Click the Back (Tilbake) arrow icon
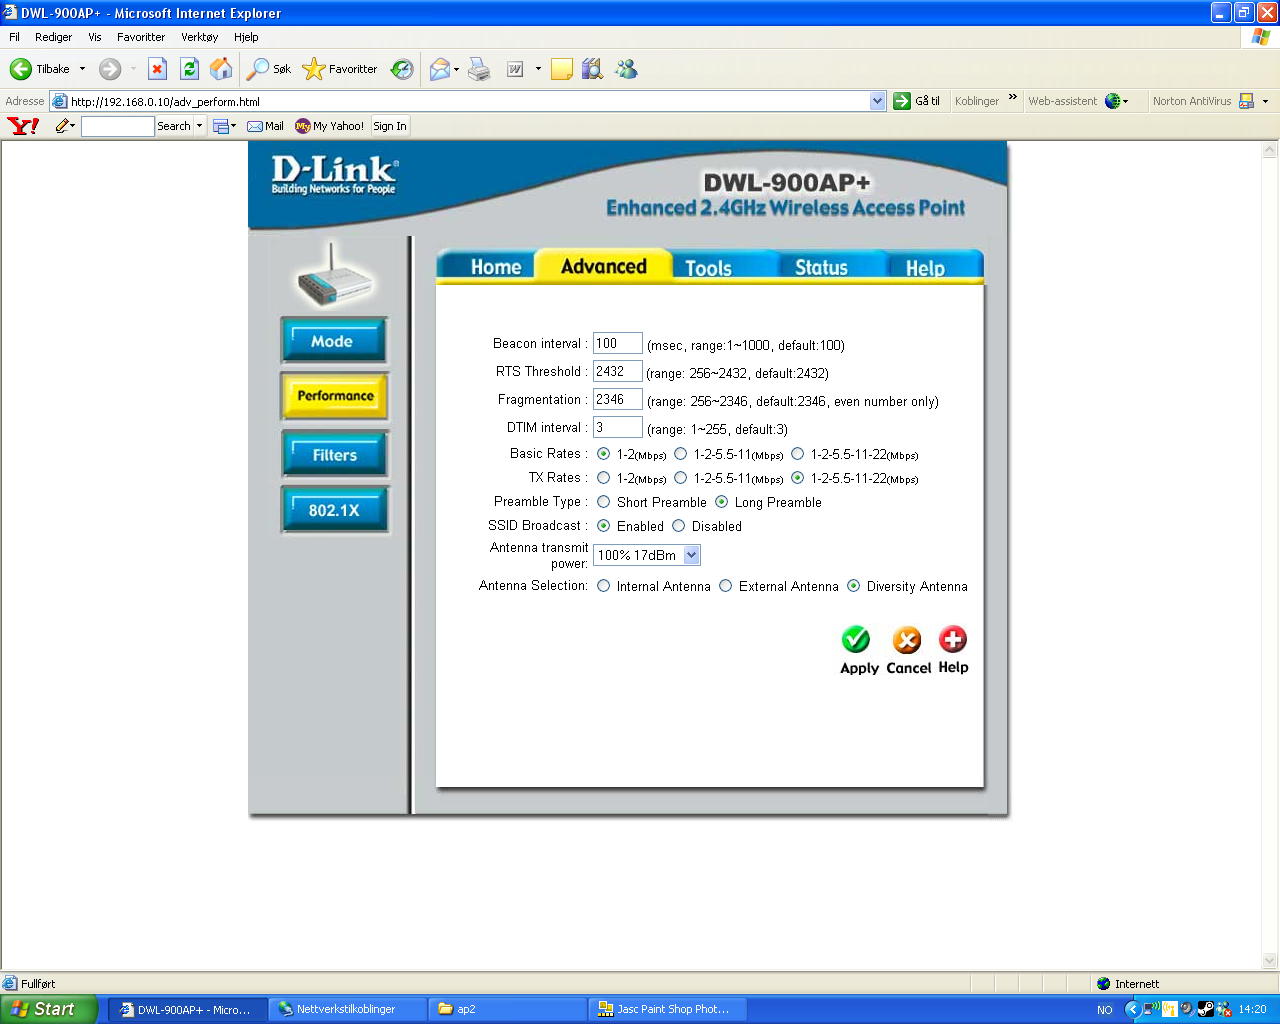This screenshot has width=1280, height=1024. 20,69
